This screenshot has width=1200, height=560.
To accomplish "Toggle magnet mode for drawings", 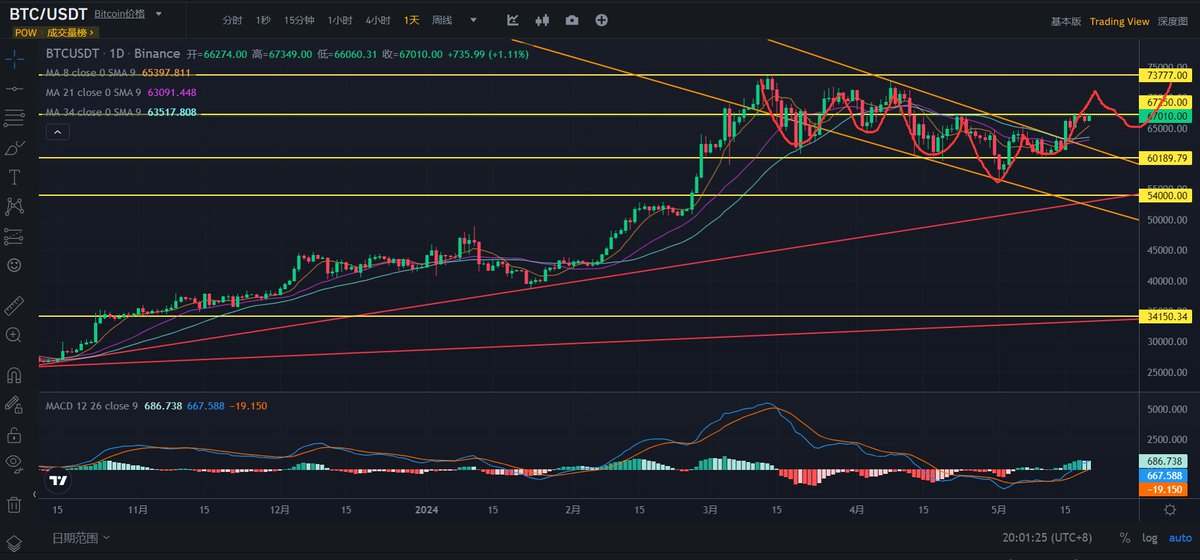I will [x=14, y=376].
